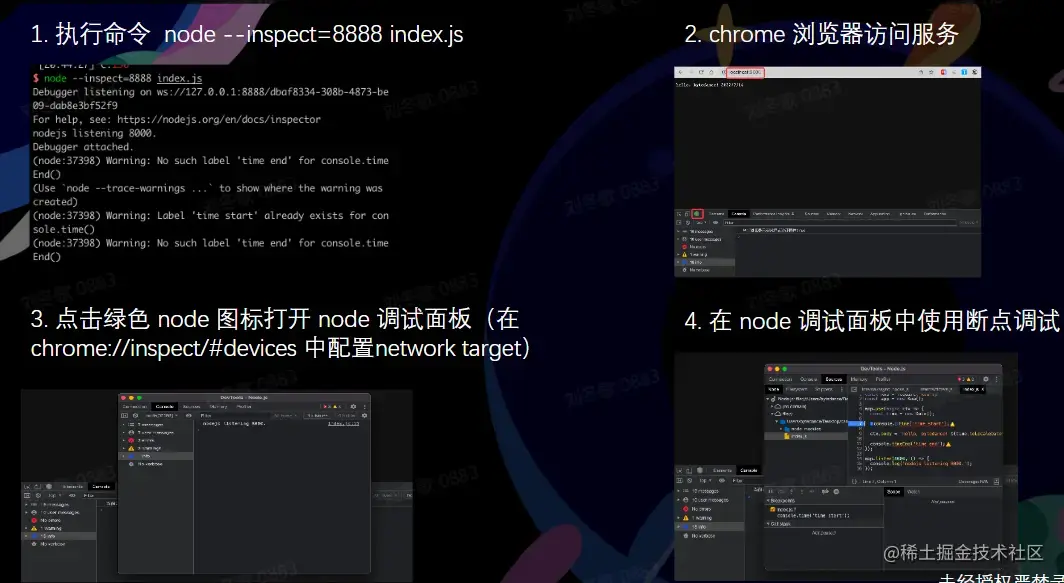
Task: Open settings gear in step 3 Node DevTools tab bar
Action: (x=353, y=407)
